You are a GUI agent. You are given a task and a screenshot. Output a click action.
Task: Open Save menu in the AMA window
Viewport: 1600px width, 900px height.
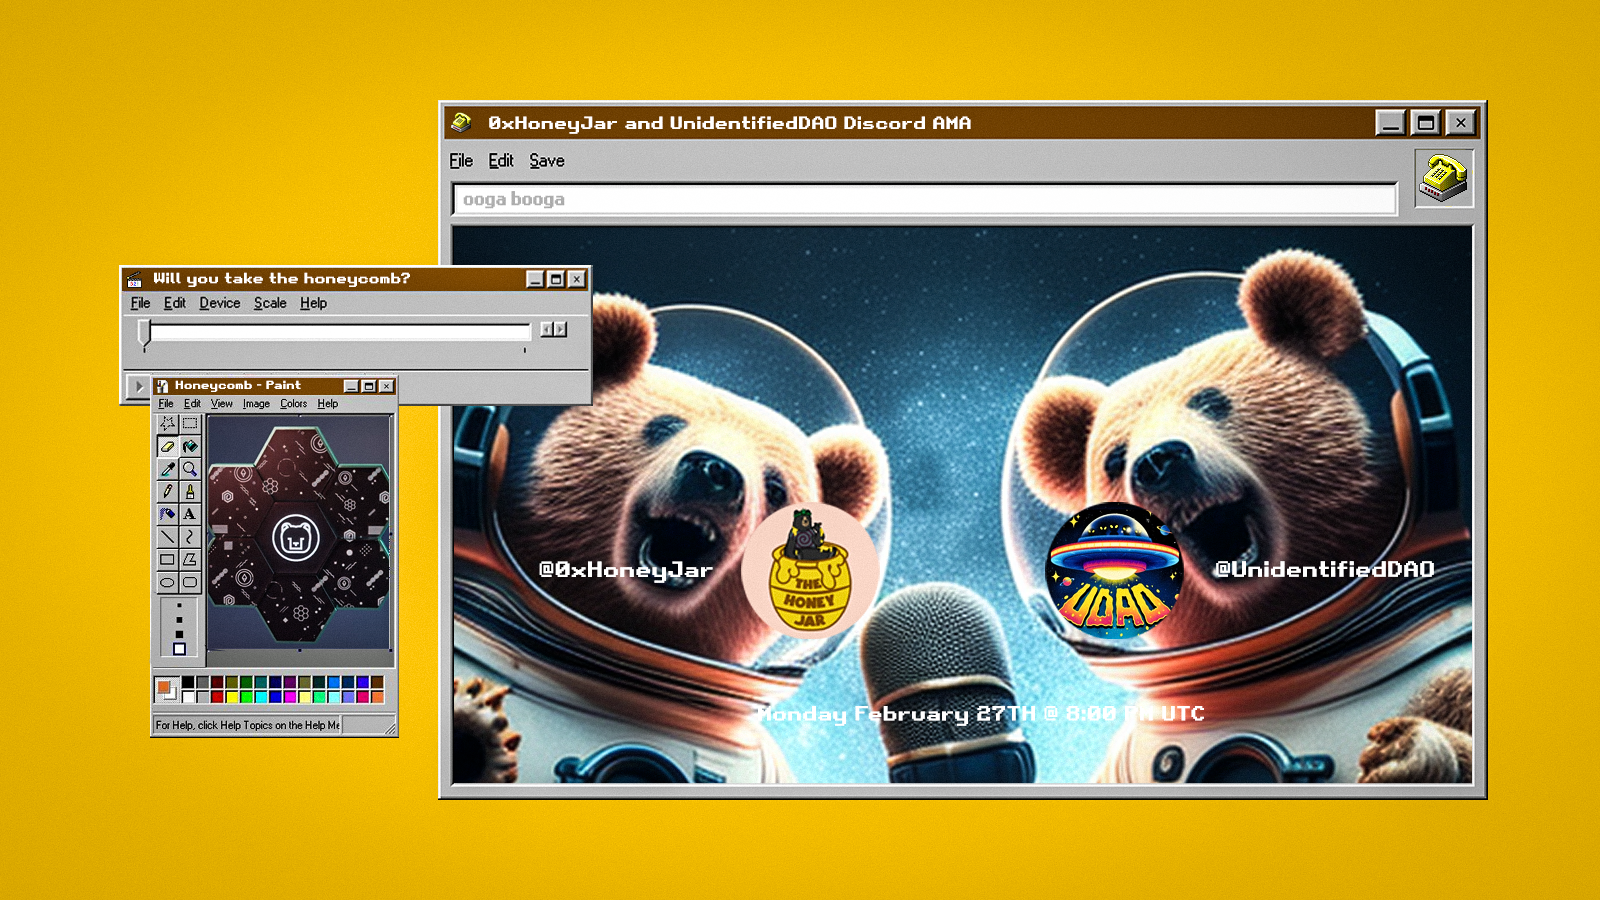[x=547, y=161]
